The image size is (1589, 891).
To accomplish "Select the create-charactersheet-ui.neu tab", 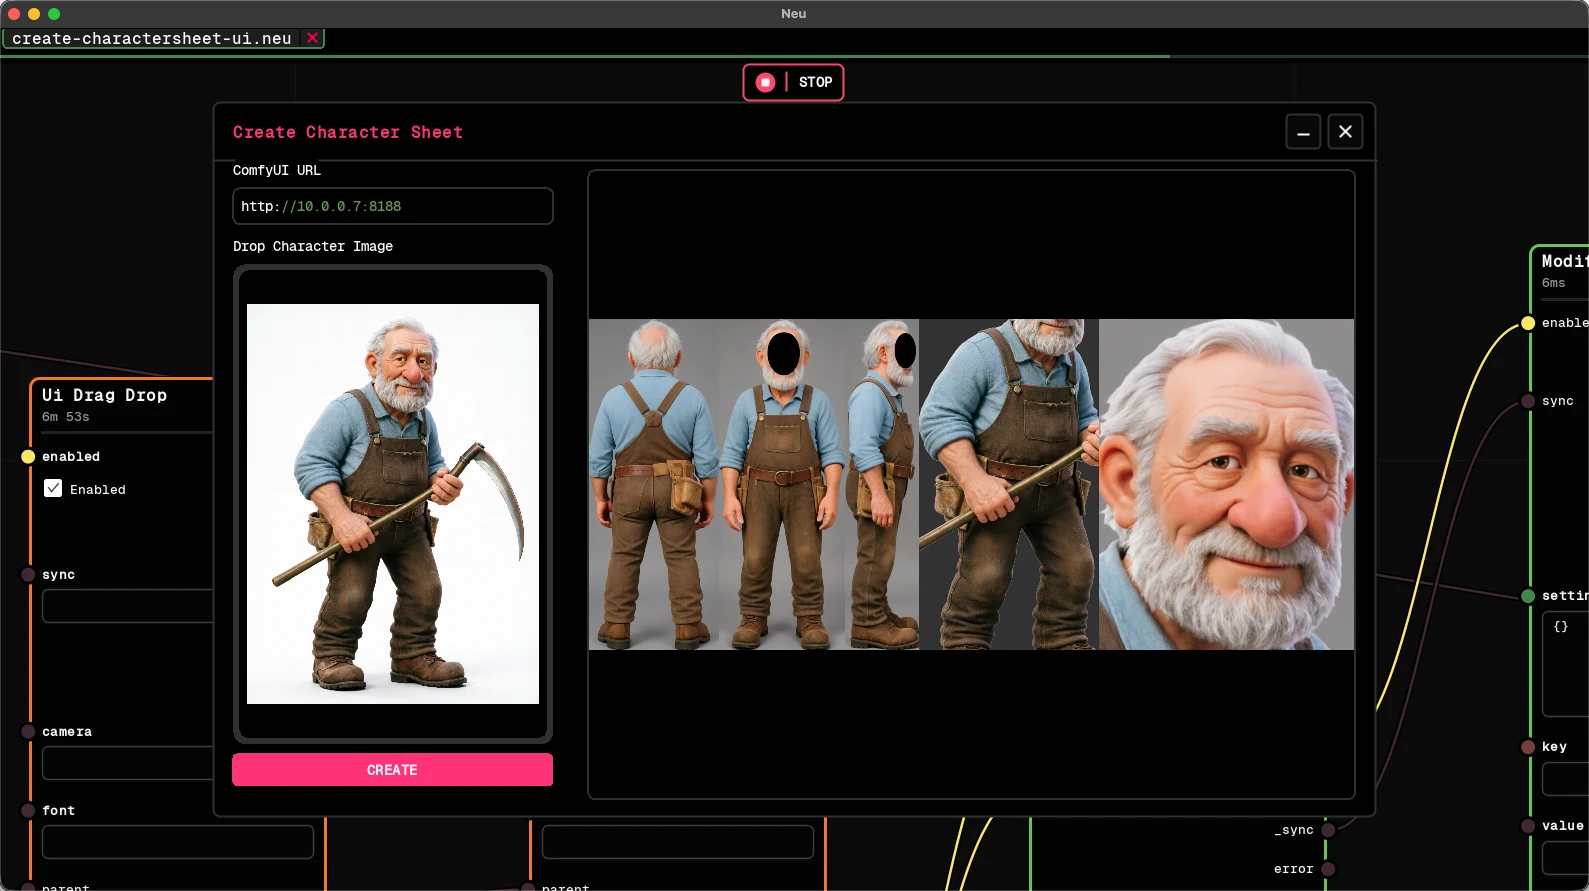I will [x=152, y=38].
